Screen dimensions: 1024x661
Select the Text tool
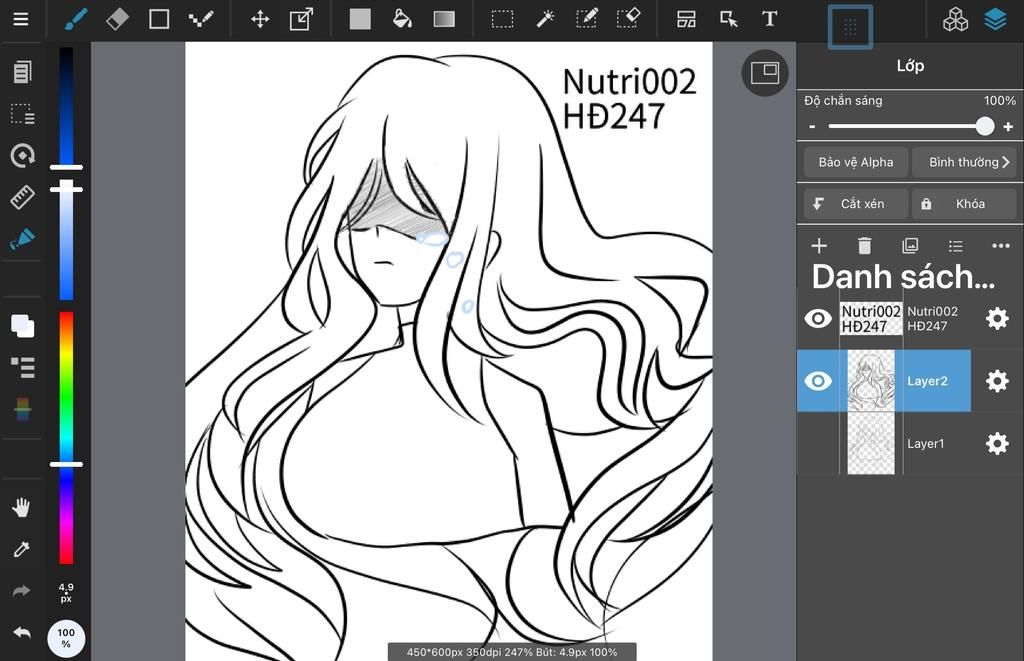[769, 19]
